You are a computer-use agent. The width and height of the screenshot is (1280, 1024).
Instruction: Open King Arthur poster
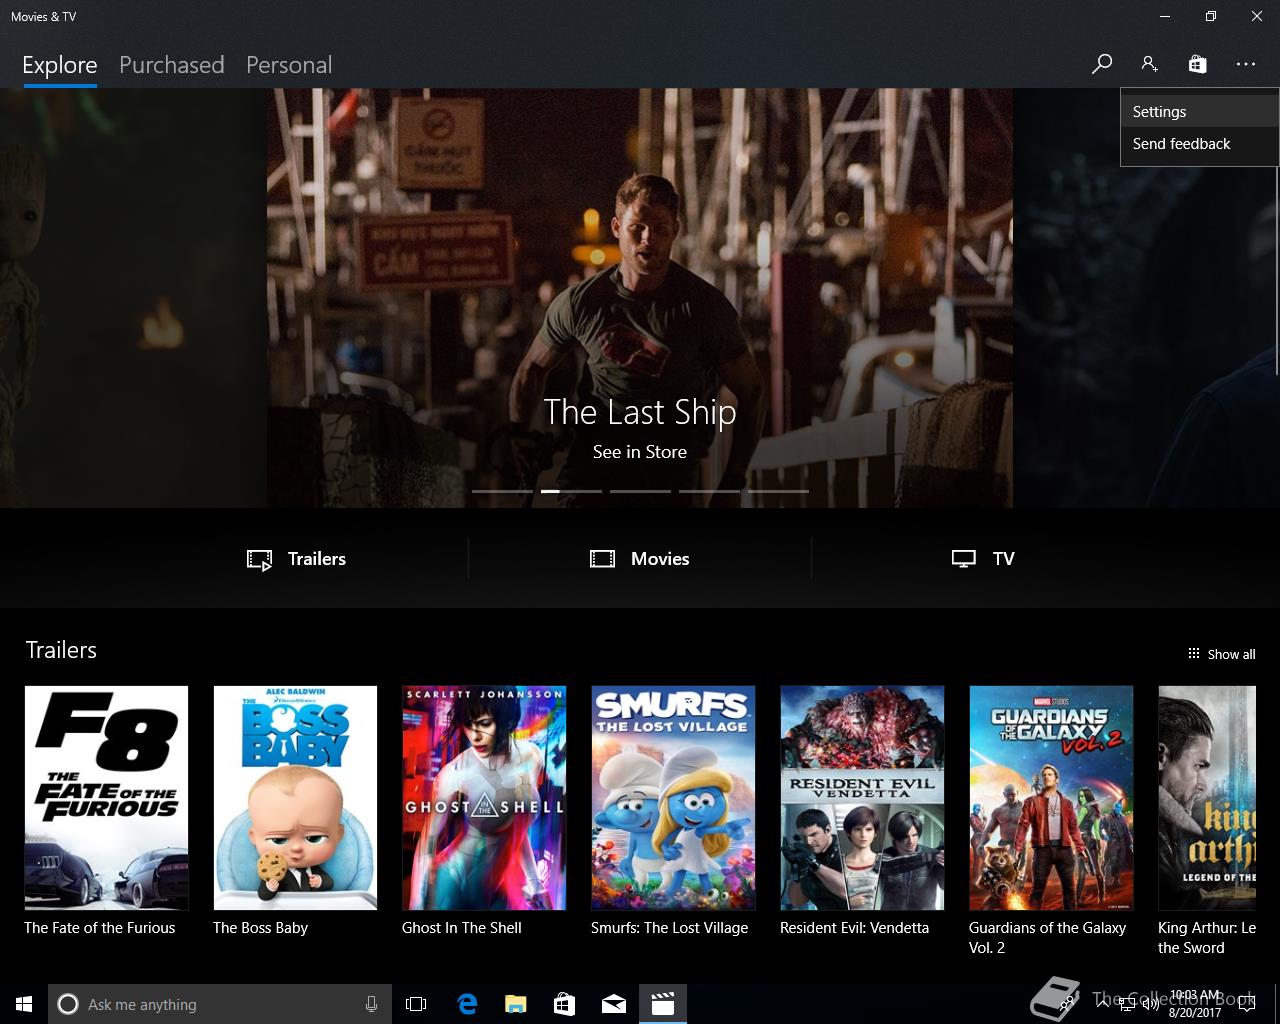pos(1207,798)
